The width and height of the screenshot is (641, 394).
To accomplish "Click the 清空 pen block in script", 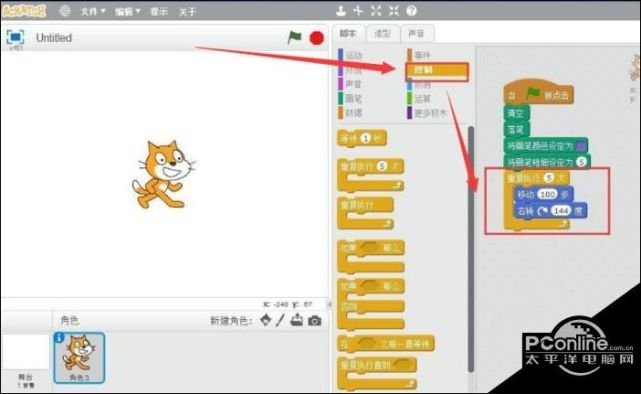I will [517, 113].
